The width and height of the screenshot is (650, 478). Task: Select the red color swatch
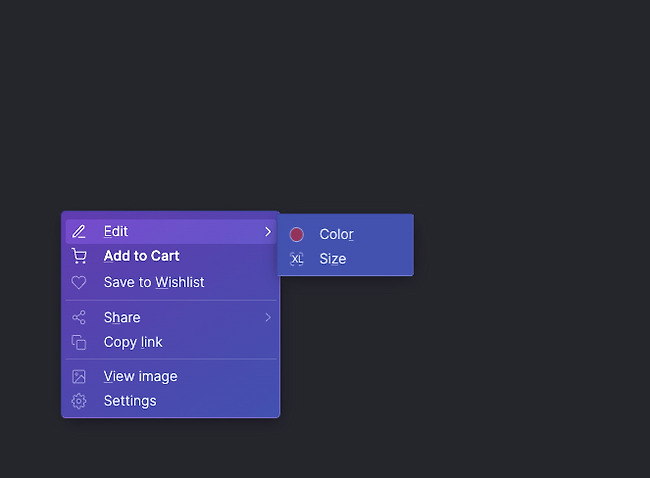(x=296, y=234)
